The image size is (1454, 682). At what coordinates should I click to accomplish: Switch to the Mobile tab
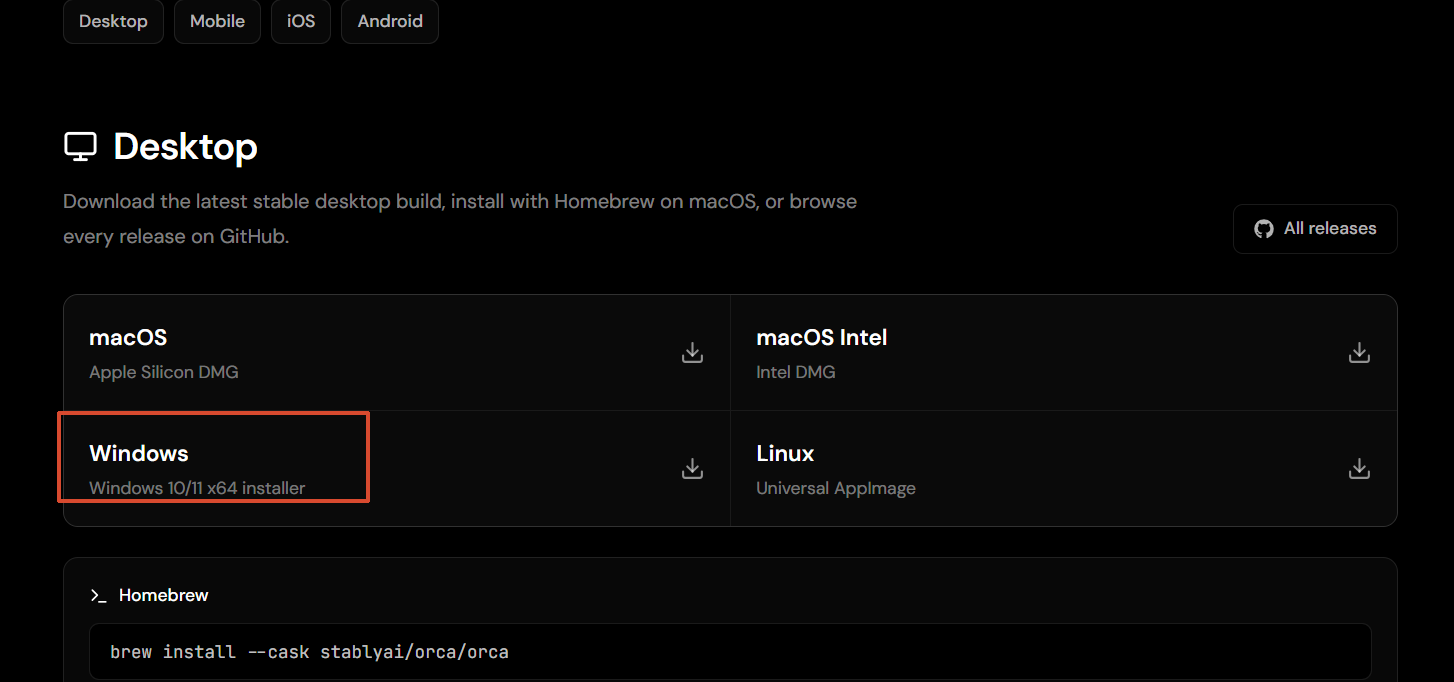click(x=217, y=21)
